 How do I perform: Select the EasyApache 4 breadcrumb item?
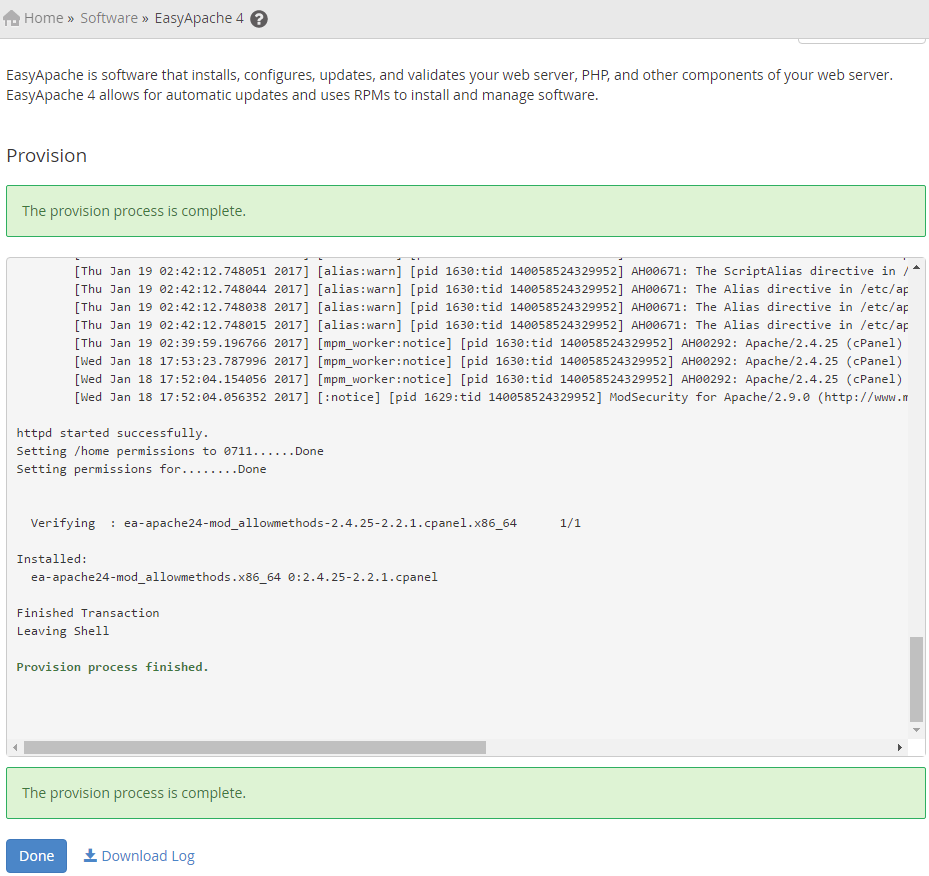[199, 18]
